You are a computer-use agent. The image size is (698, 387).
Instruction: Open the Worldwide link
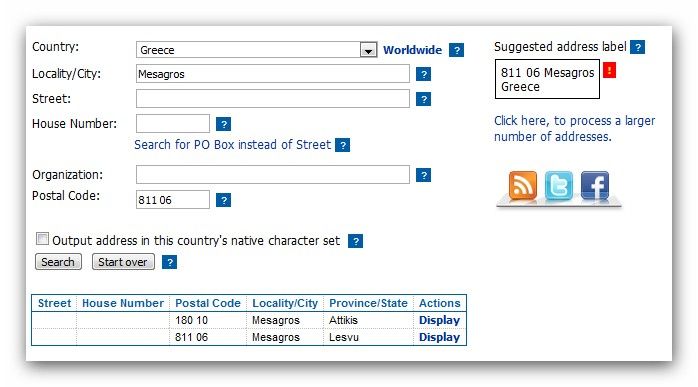point(413,50)
